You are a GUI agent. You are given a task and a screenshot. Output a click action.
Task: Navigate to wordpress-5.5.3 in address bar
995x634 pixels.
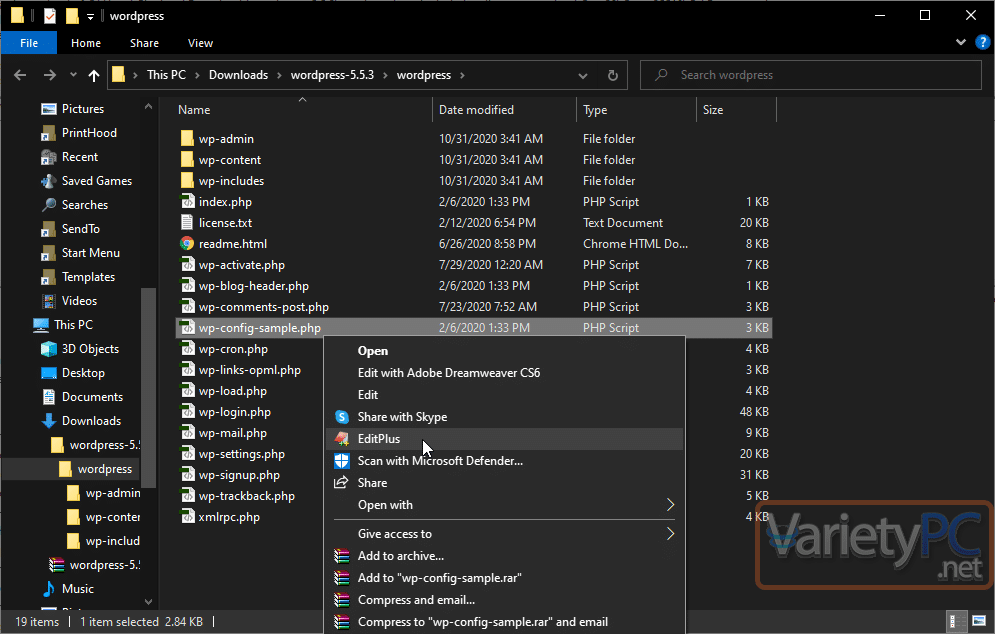click(x=333, y=75)
